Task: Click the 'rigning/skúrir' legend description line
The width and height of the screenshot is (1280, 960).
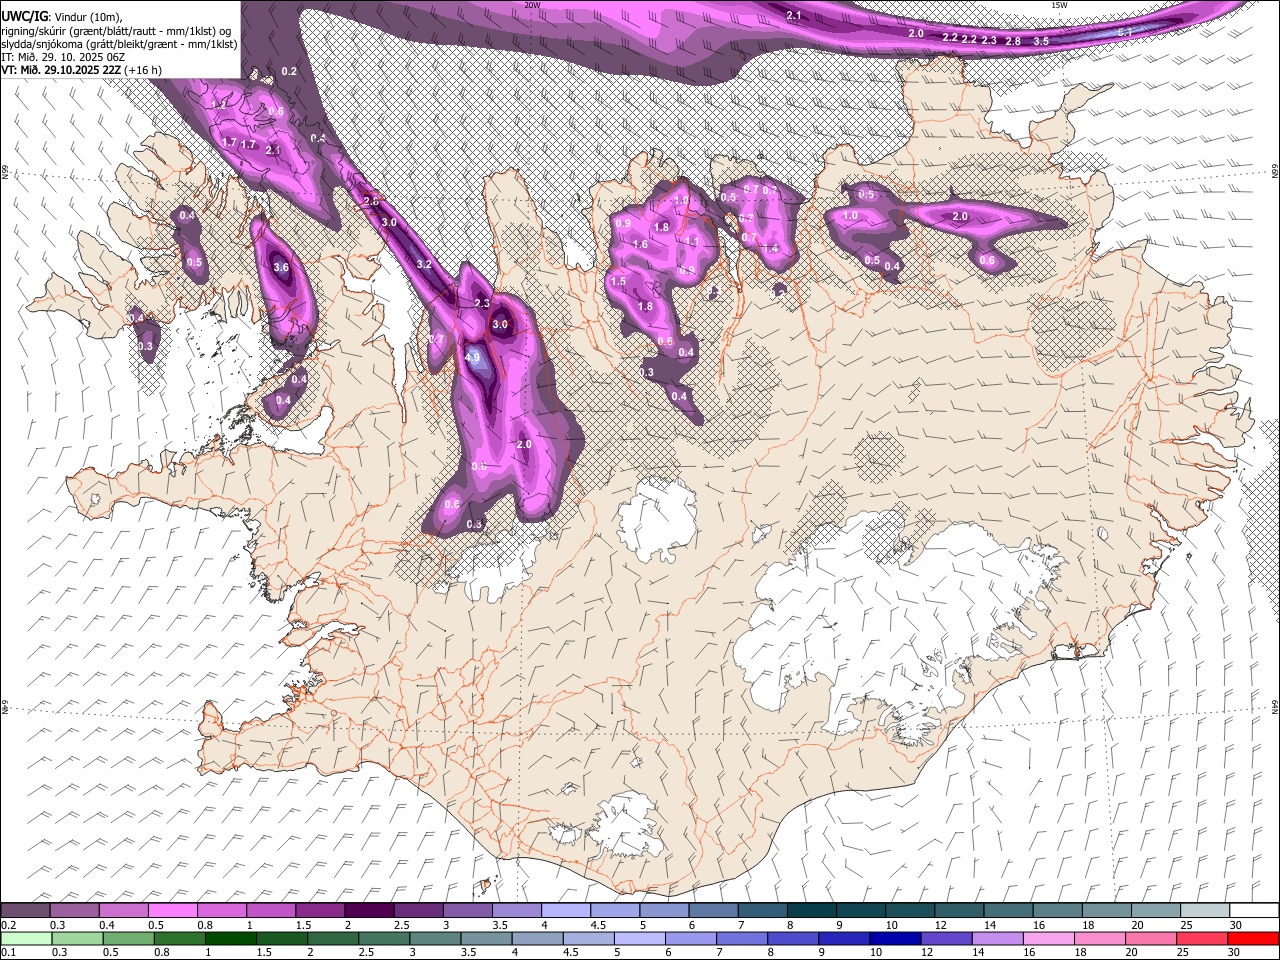Action: point(117,30)
